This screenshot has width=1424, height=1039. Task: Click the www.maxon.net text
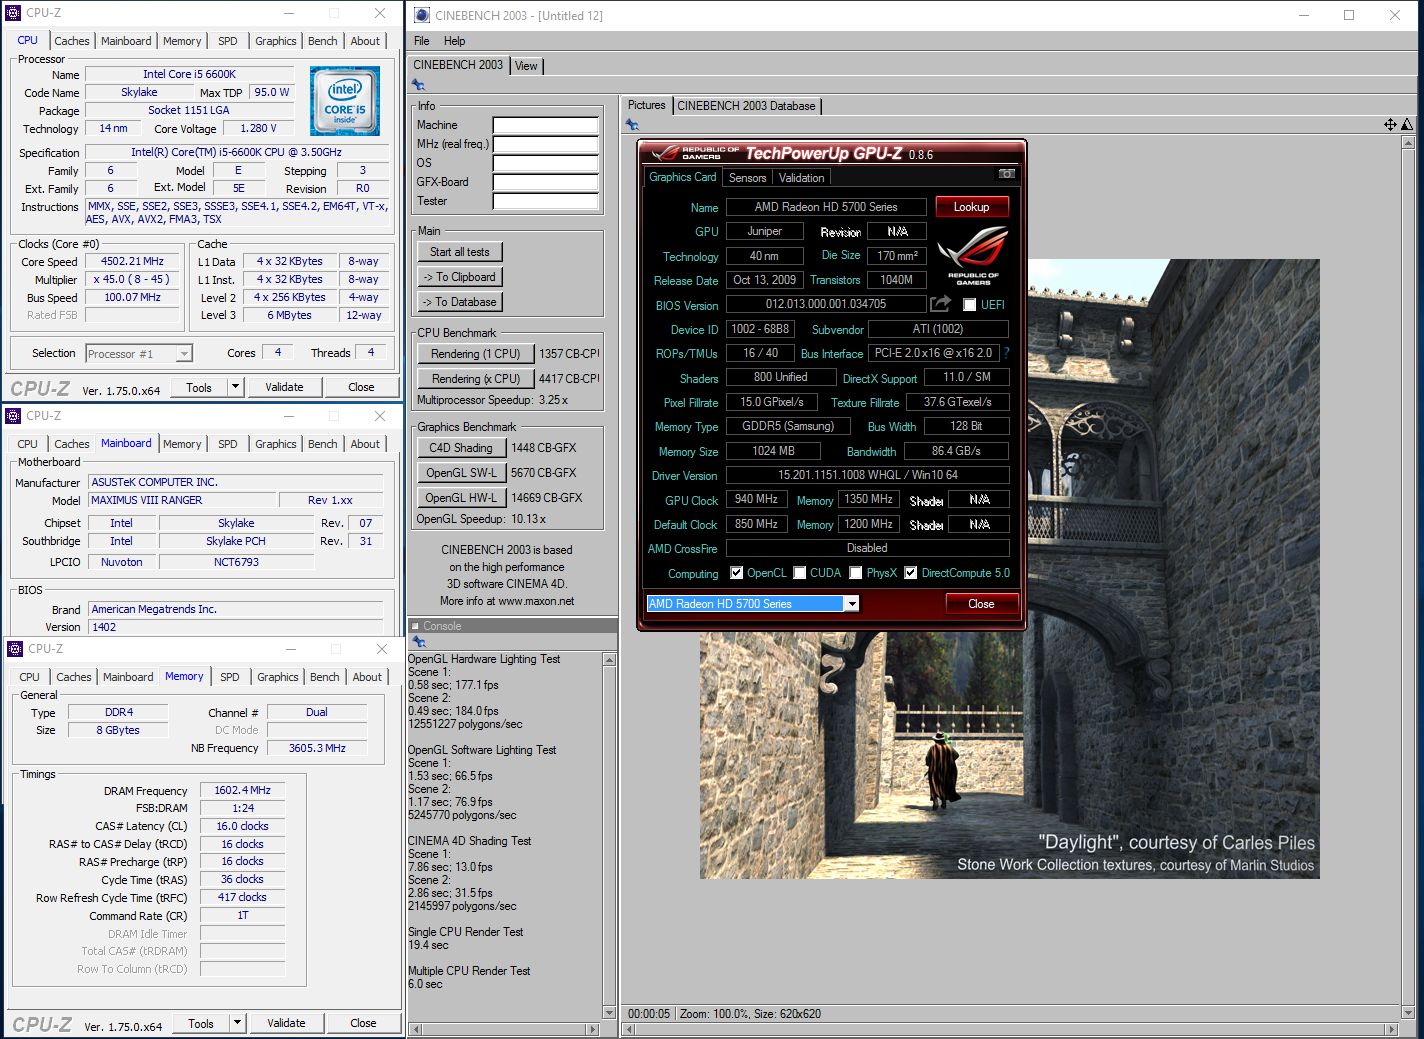pyautogui.click(x=536, y=601)
